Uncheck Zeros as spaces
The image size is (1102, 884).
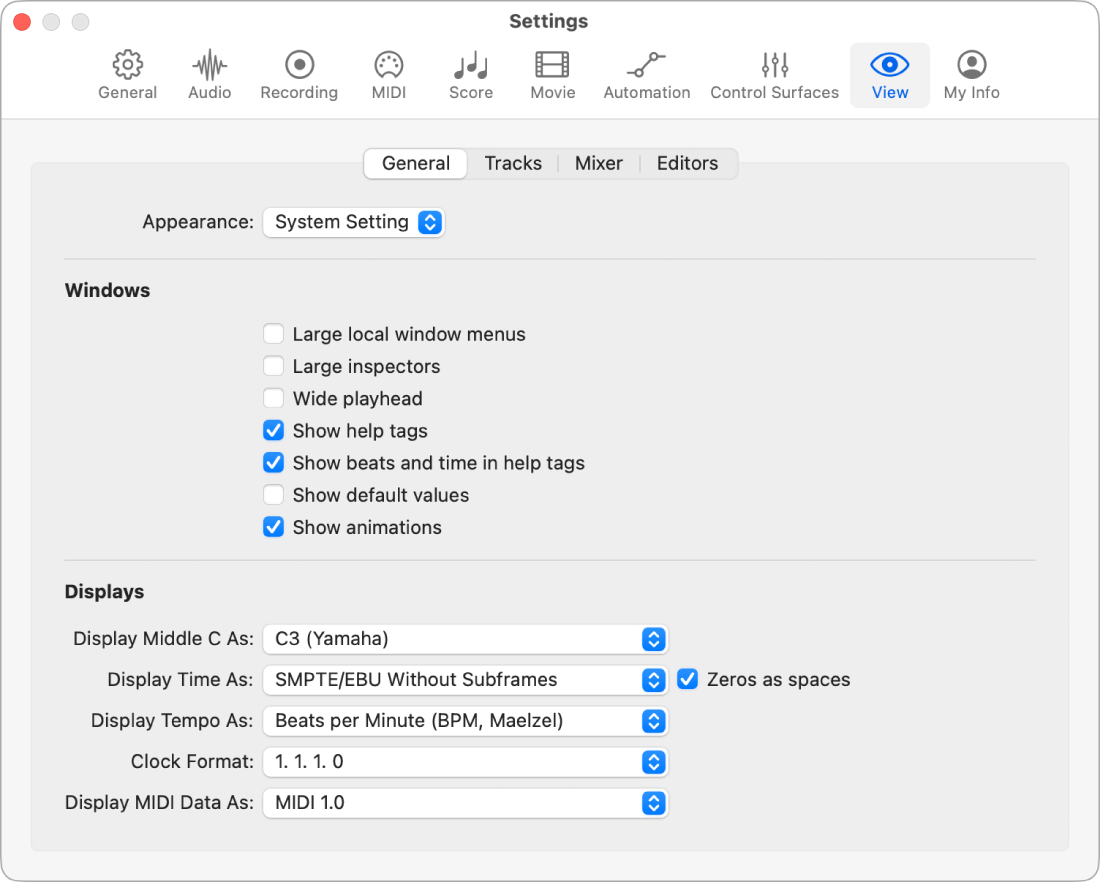pyautogui.click(x=687, y=680)
